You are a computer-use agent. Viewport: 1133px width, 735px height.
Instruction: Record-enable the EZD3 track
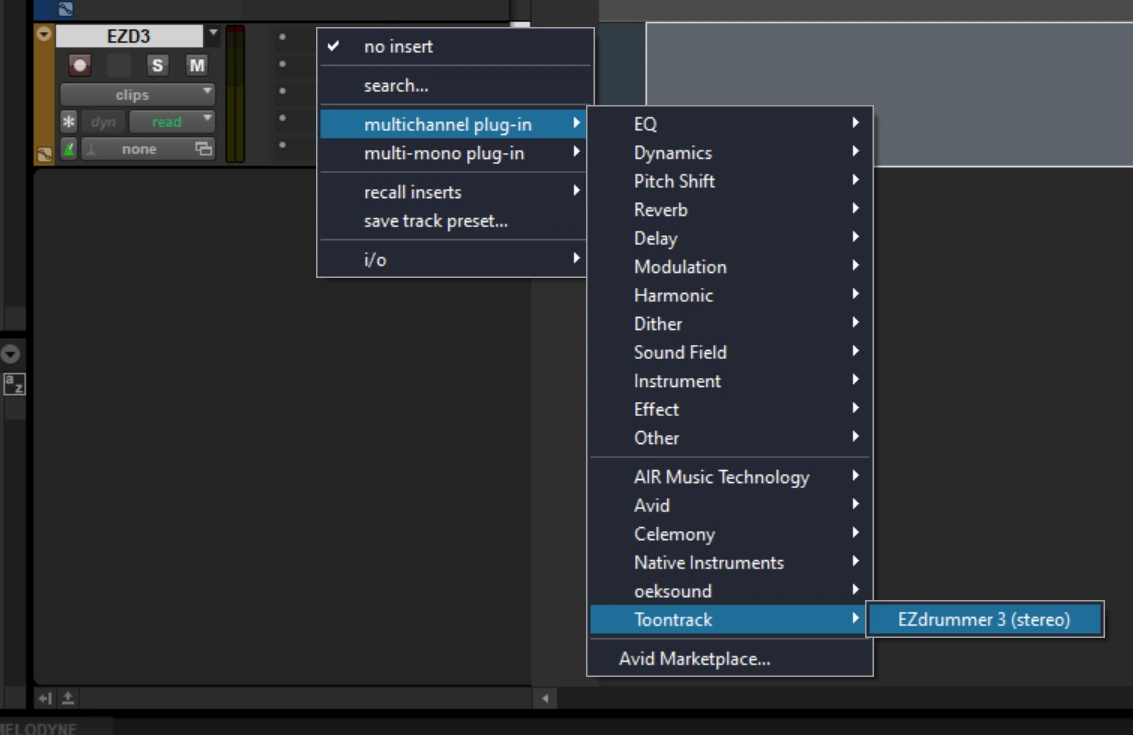click(80, 66)
